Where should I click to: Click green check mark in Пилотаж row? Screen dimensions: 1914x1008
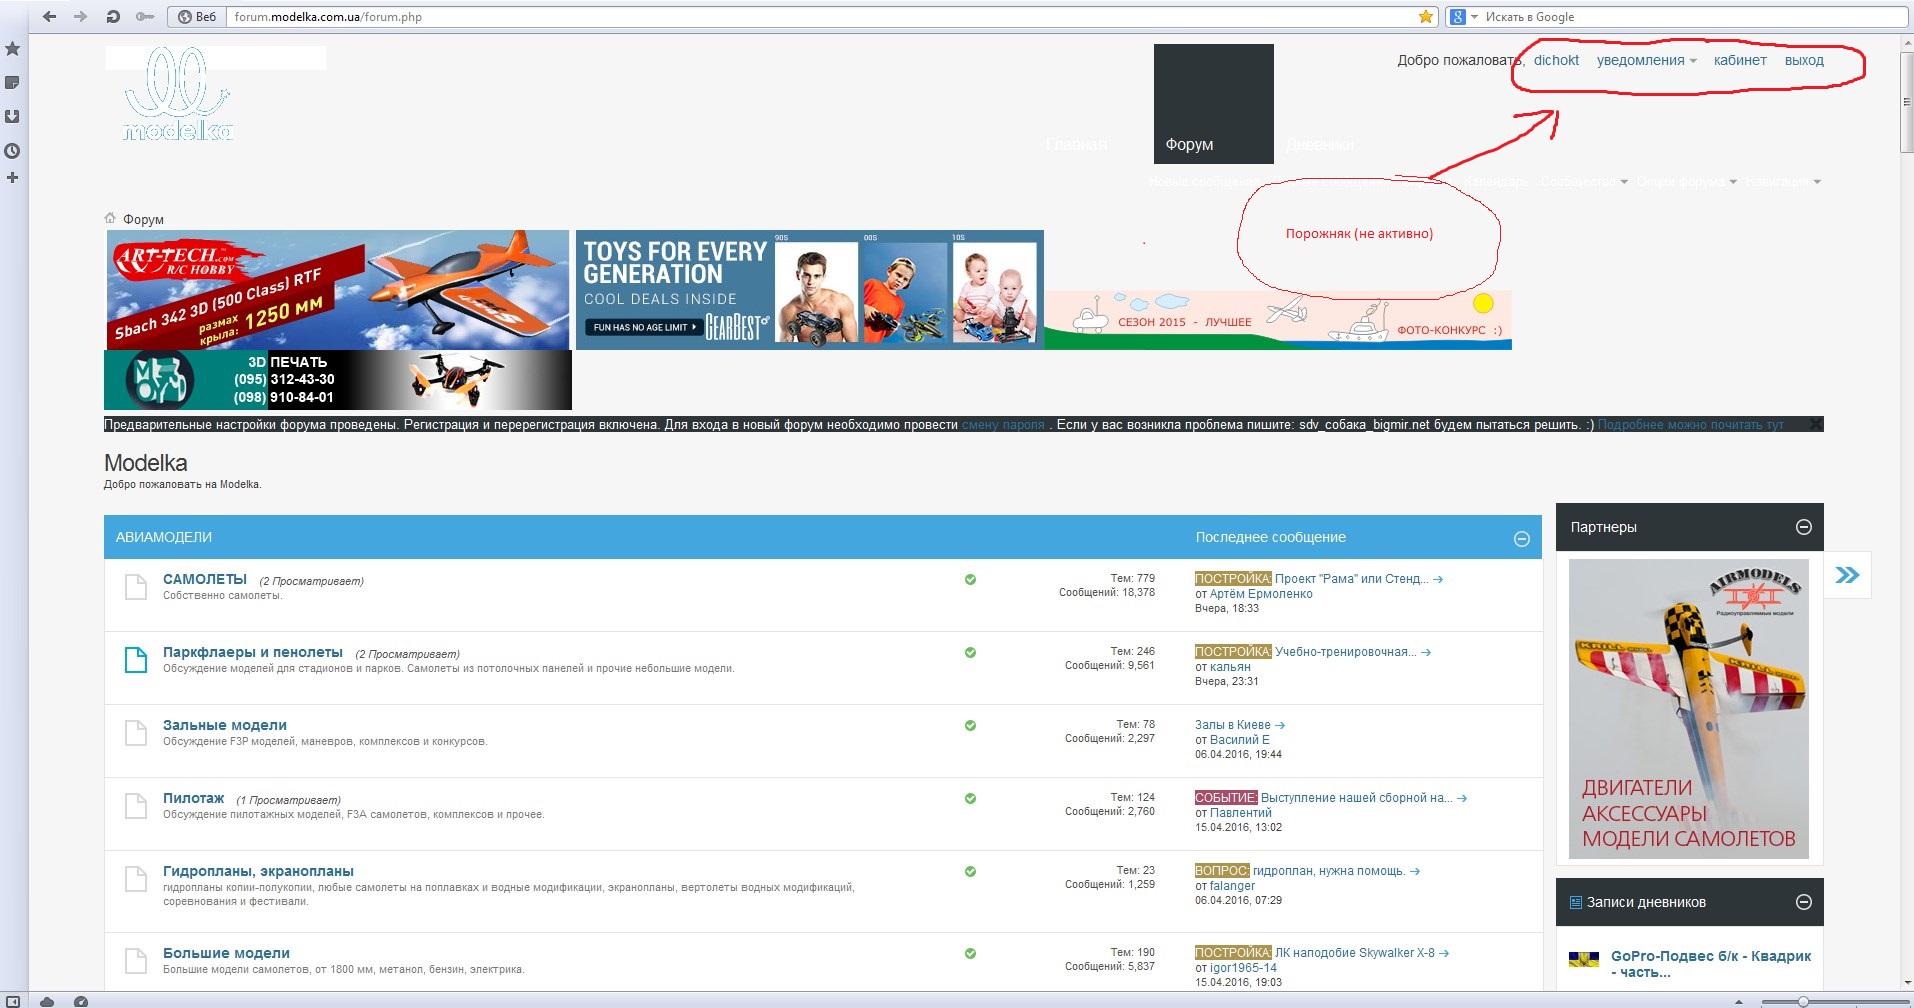coord(970,798)
